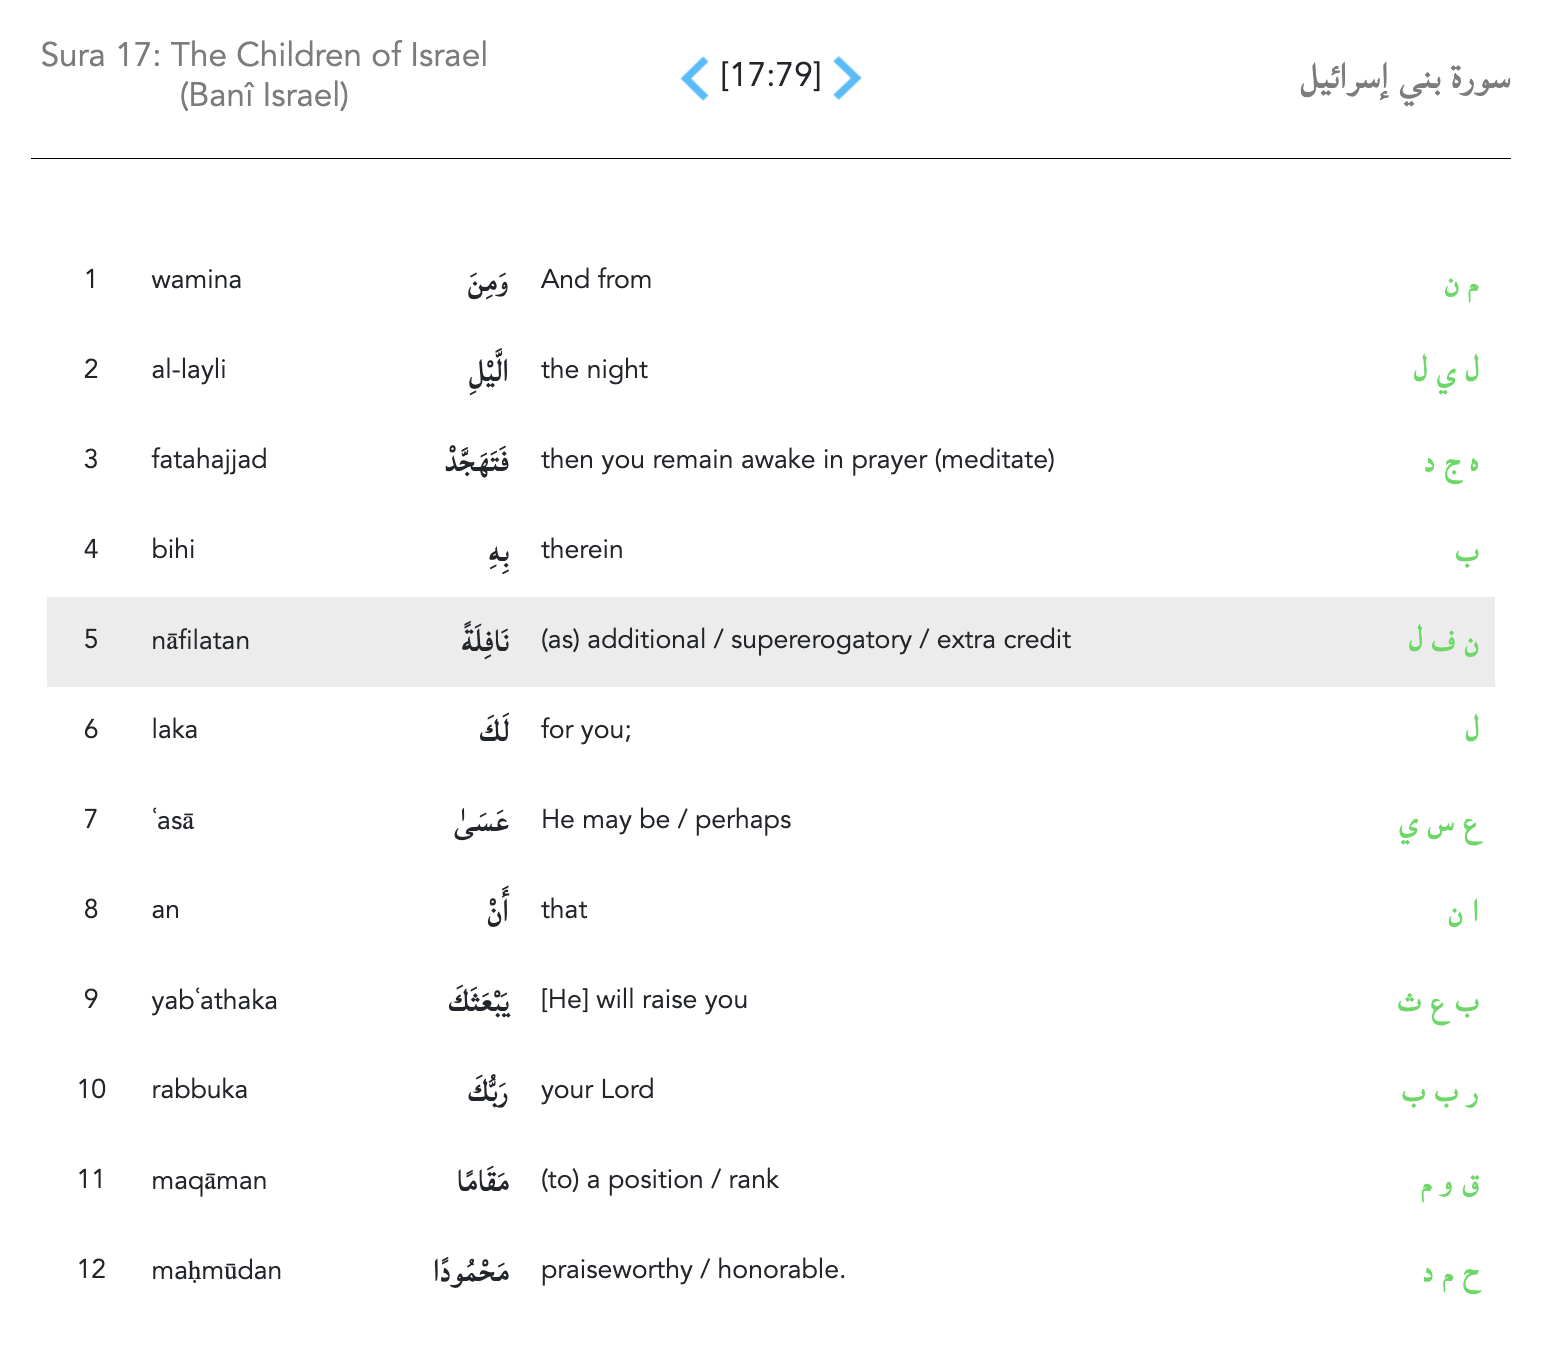This screenshot has height=1348, width=1550.
Task: Click the root letters beside fatahajjad
Action: click(x=1451, y=463)
